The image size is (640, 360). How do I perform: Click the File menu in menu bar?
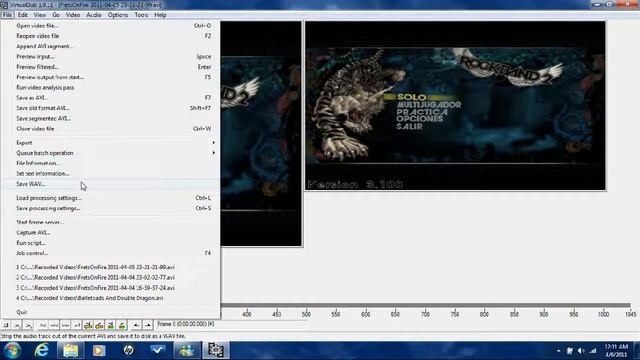click(7, 15)
